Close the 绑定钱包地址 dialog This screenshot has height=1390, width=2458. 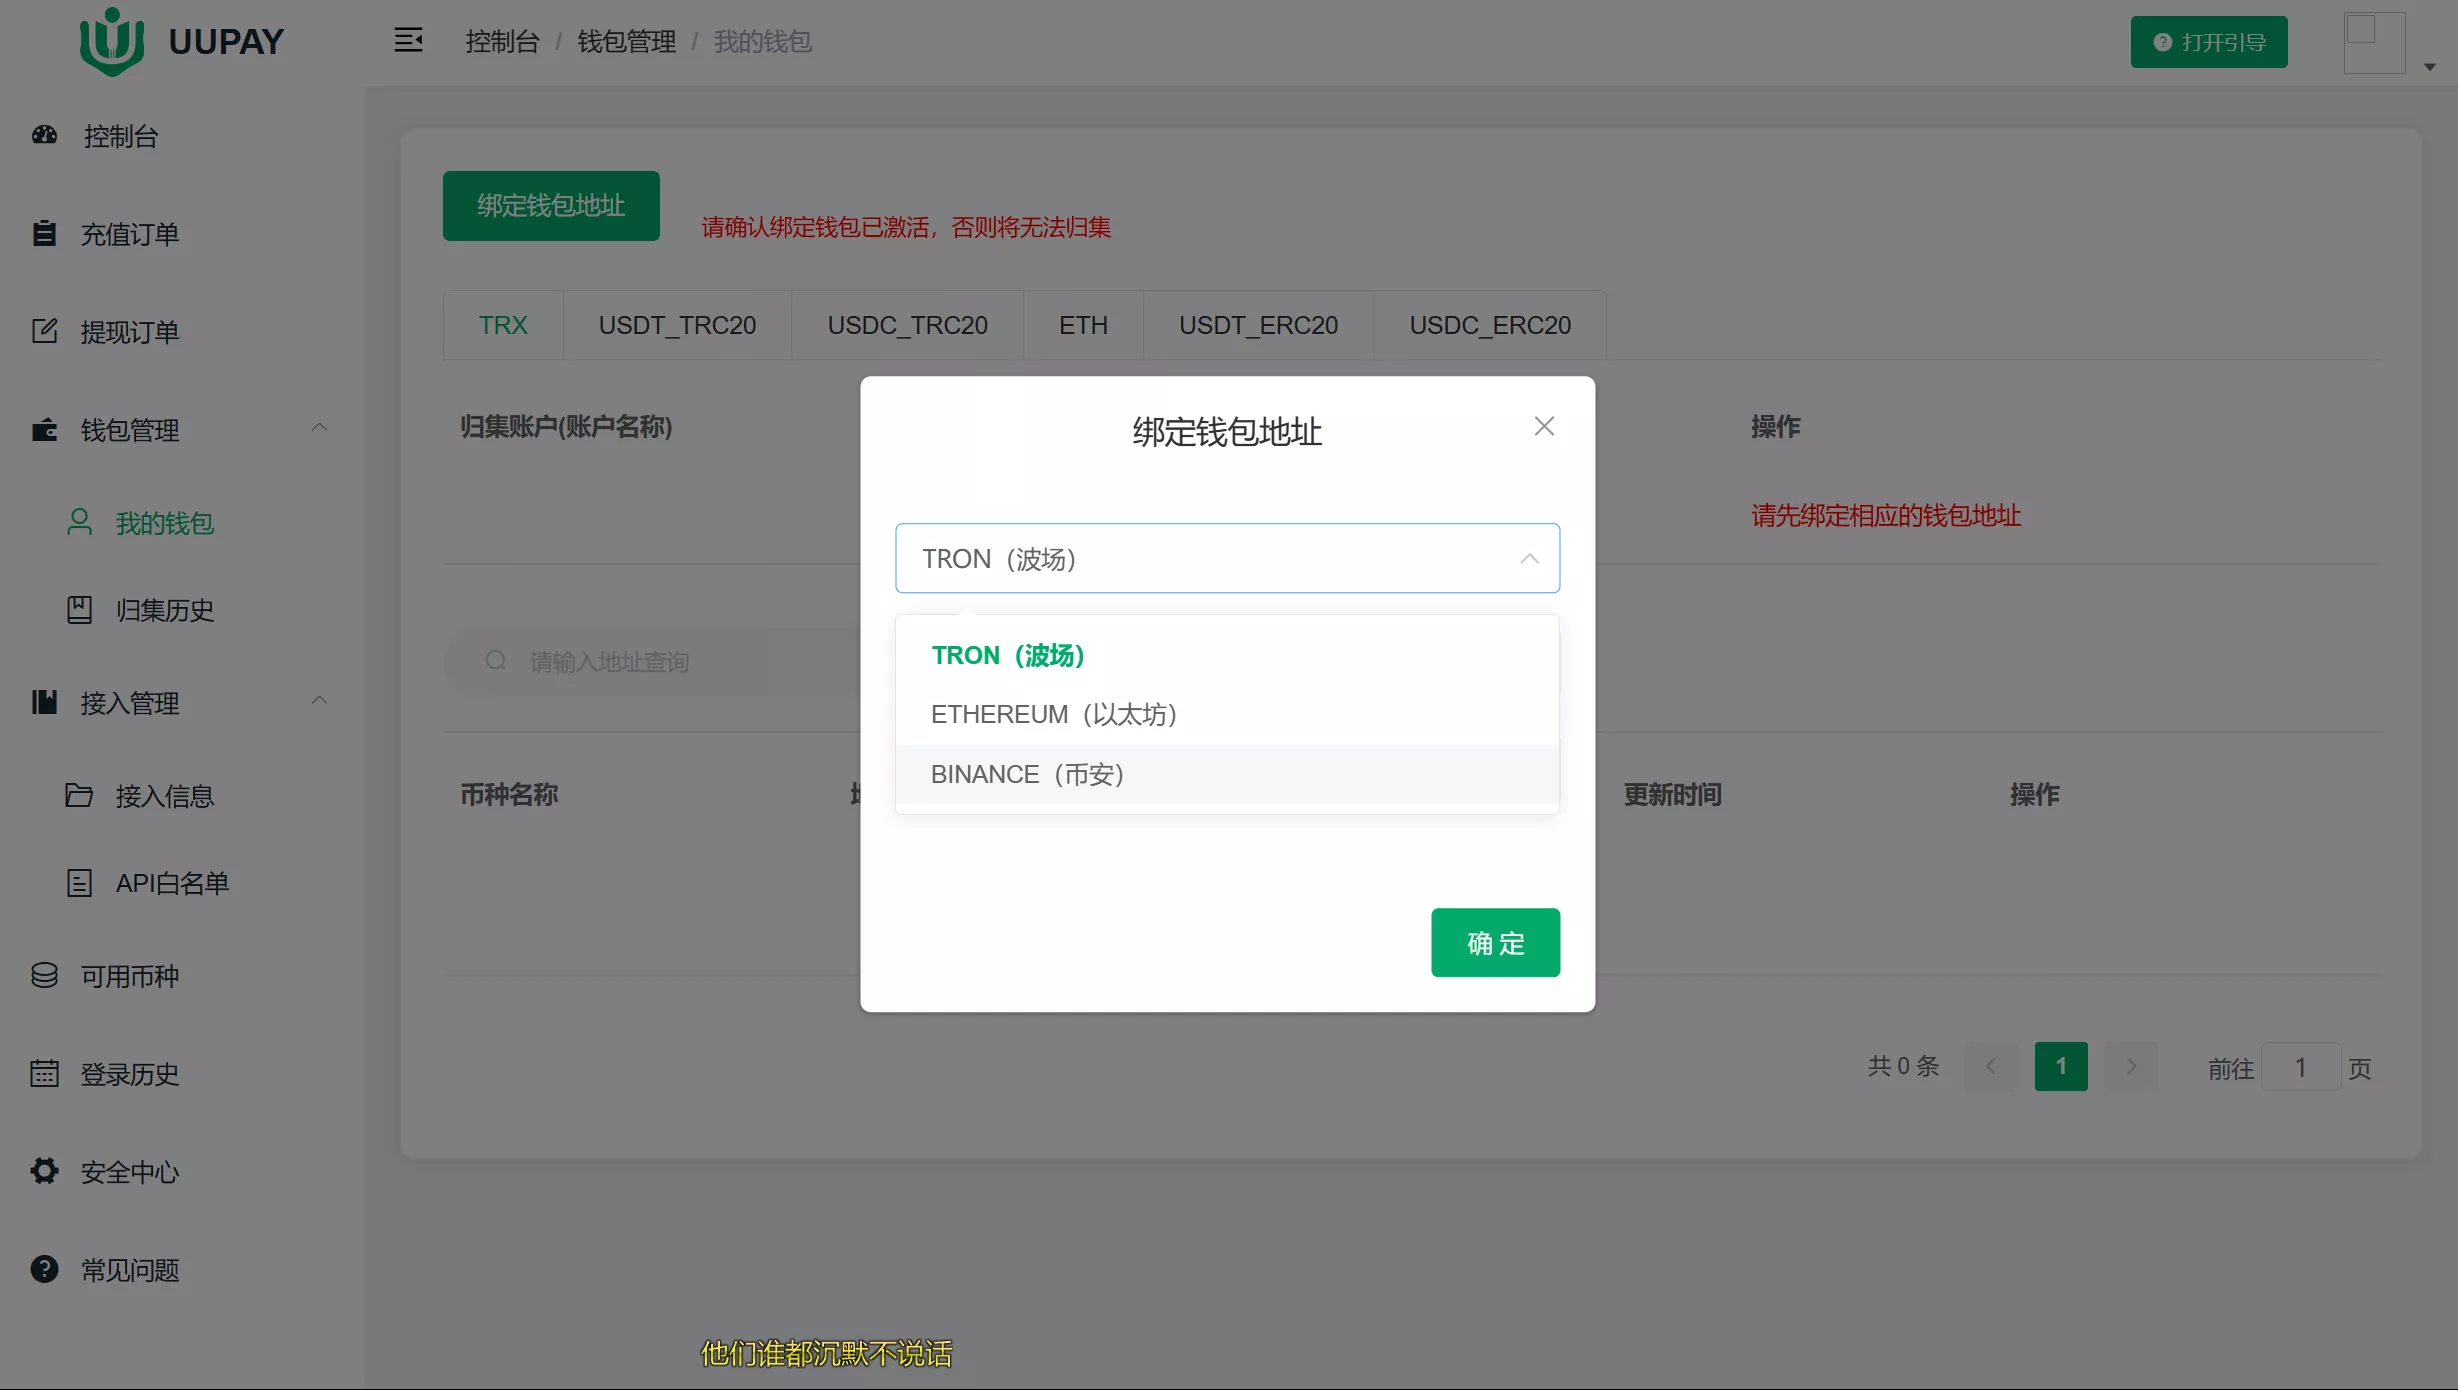click(x=1543, y=427)
